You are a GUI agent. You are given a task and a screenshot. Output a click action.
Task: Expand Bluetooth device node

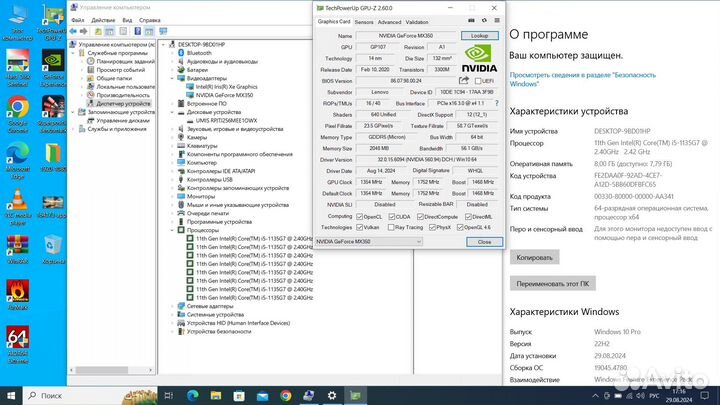[x=173, y=53]
